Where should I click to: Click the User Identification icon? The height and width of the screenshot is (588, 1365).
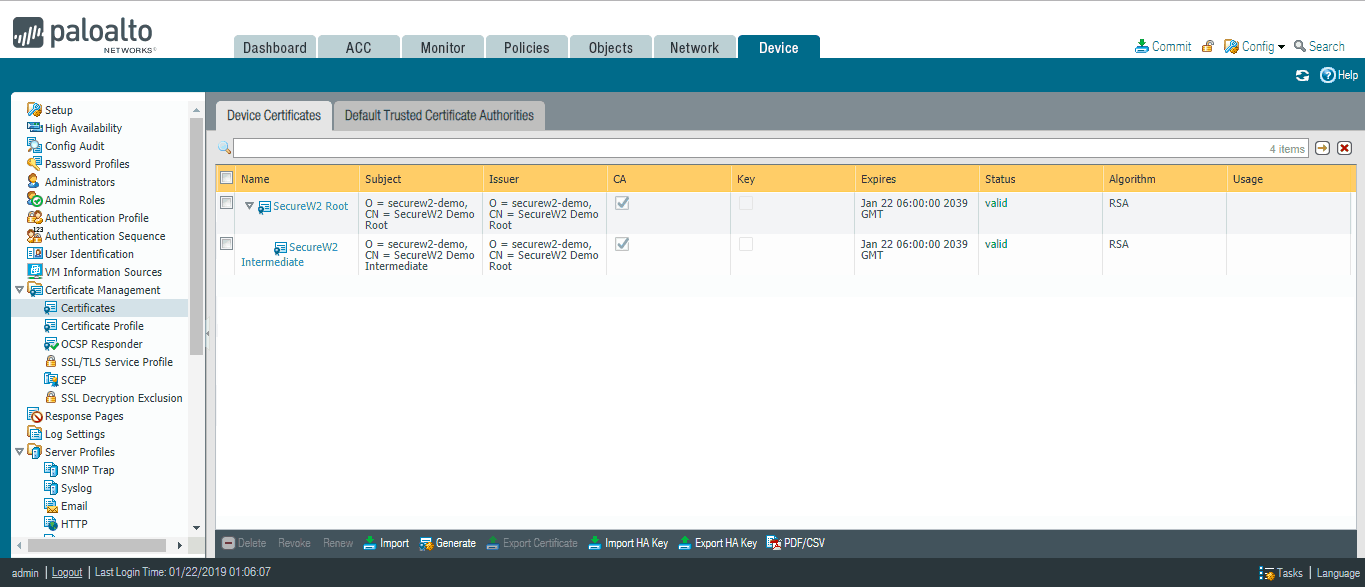(34, 254)
